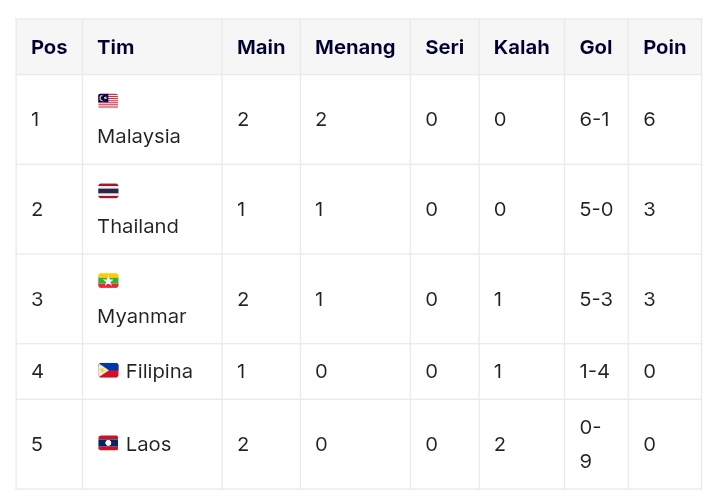Image resolution: width=720 pixels, height=504 pixels.
Task: Select the Menang column header
Action: (x=355, y=47)
